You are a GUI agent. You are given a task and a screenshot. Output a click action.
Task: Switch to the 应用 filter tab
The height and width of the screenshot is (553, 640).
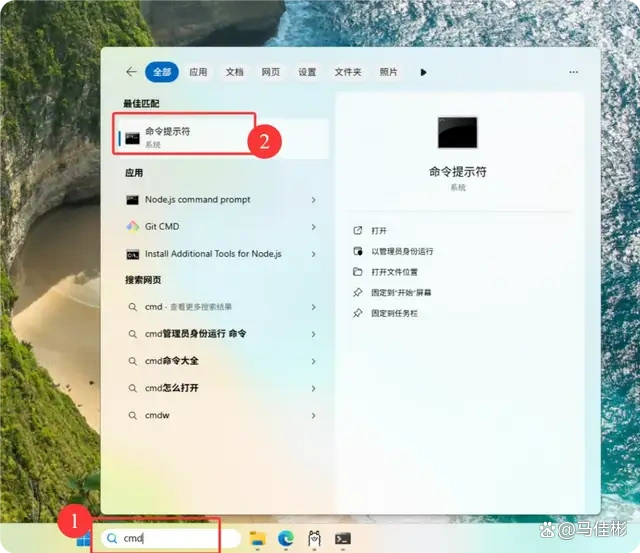tap(198, 72)
